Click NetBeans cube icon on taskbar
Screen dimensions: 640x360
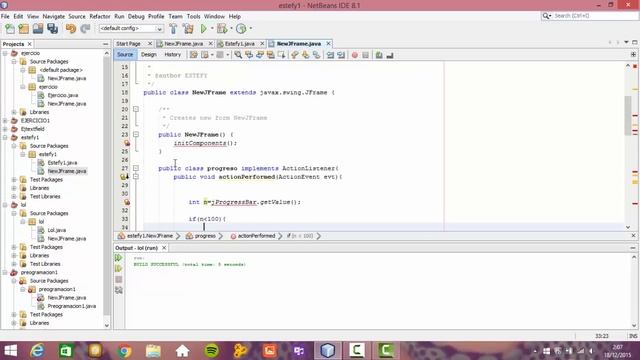pyautogui.click(x=327, y=351)
